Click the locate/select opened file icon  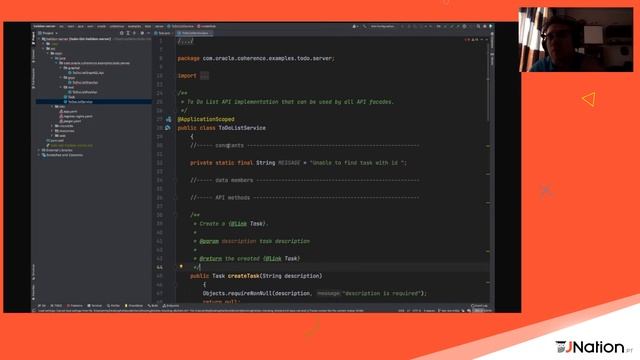pos(122,33)
